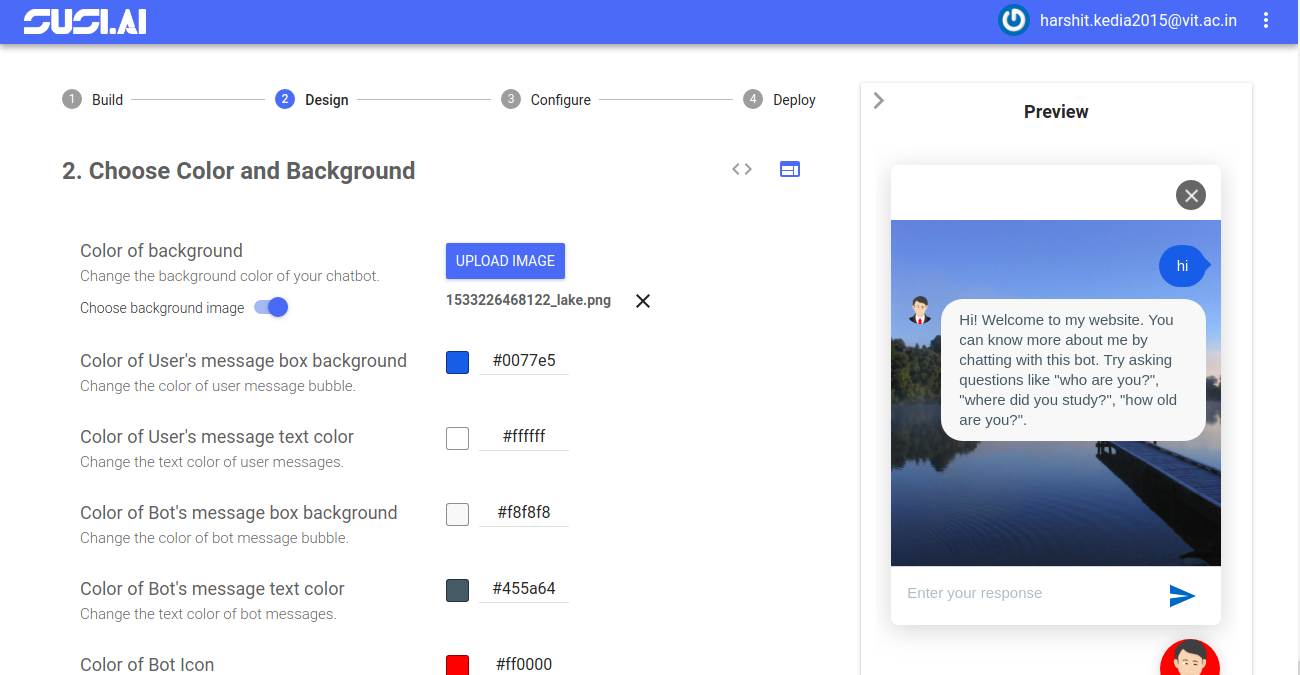Open the three-dot options menu in header

click(x=1266, y=20)
